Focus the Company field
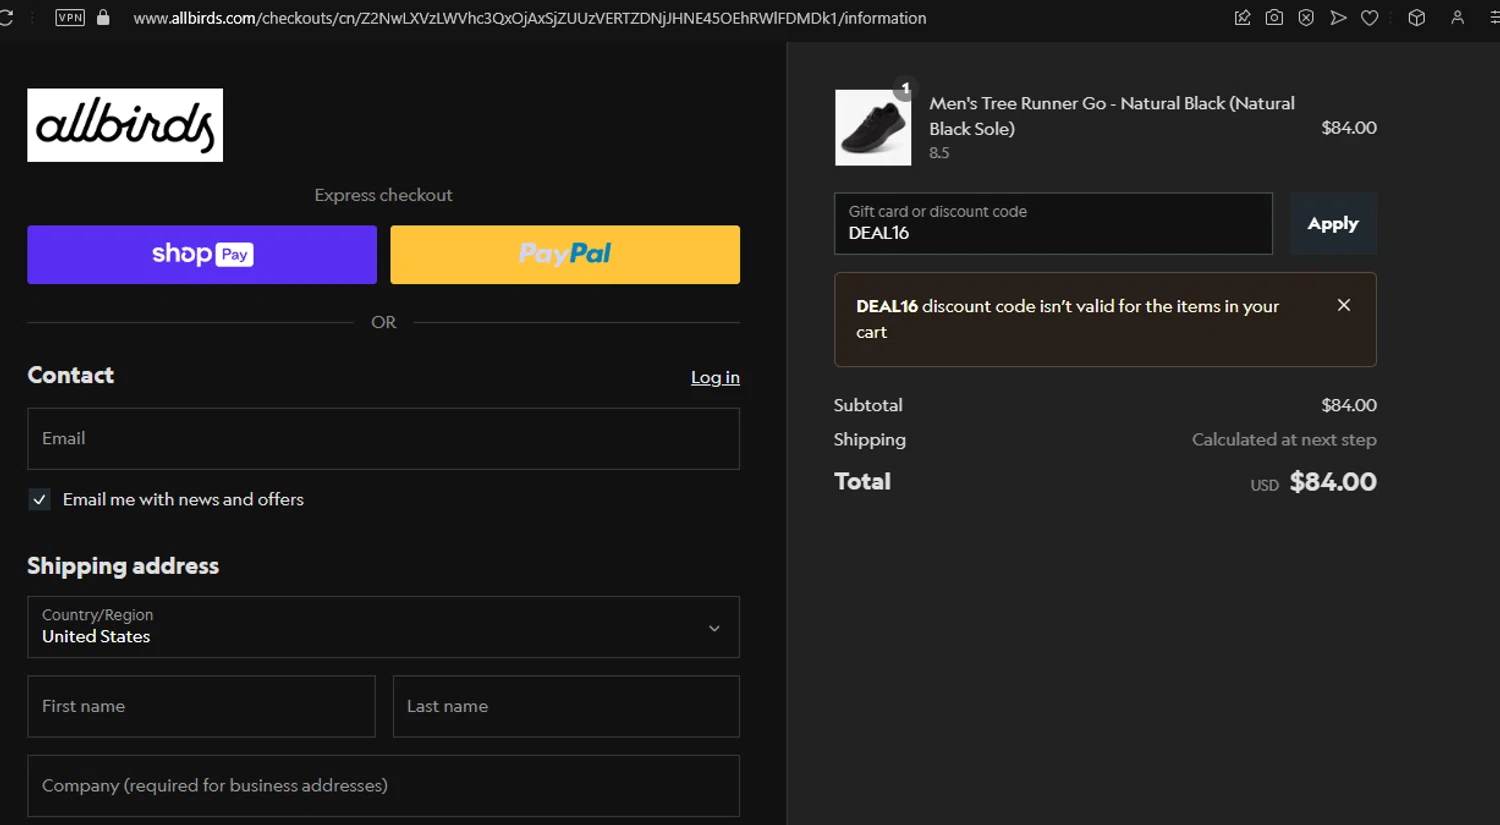Image resolution: width=1500 pixels, height=825 pixels. 383,786
